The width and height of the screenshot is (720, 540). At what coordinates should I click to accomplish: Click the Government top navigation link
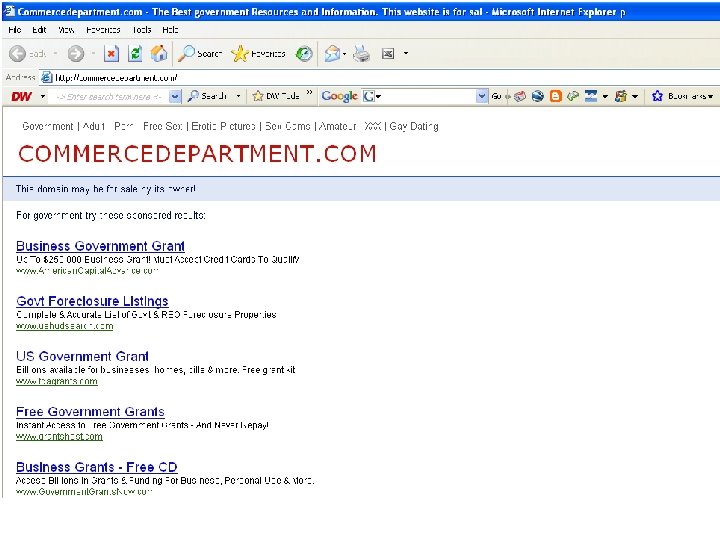pyautogui.click(x=48, y=126)
